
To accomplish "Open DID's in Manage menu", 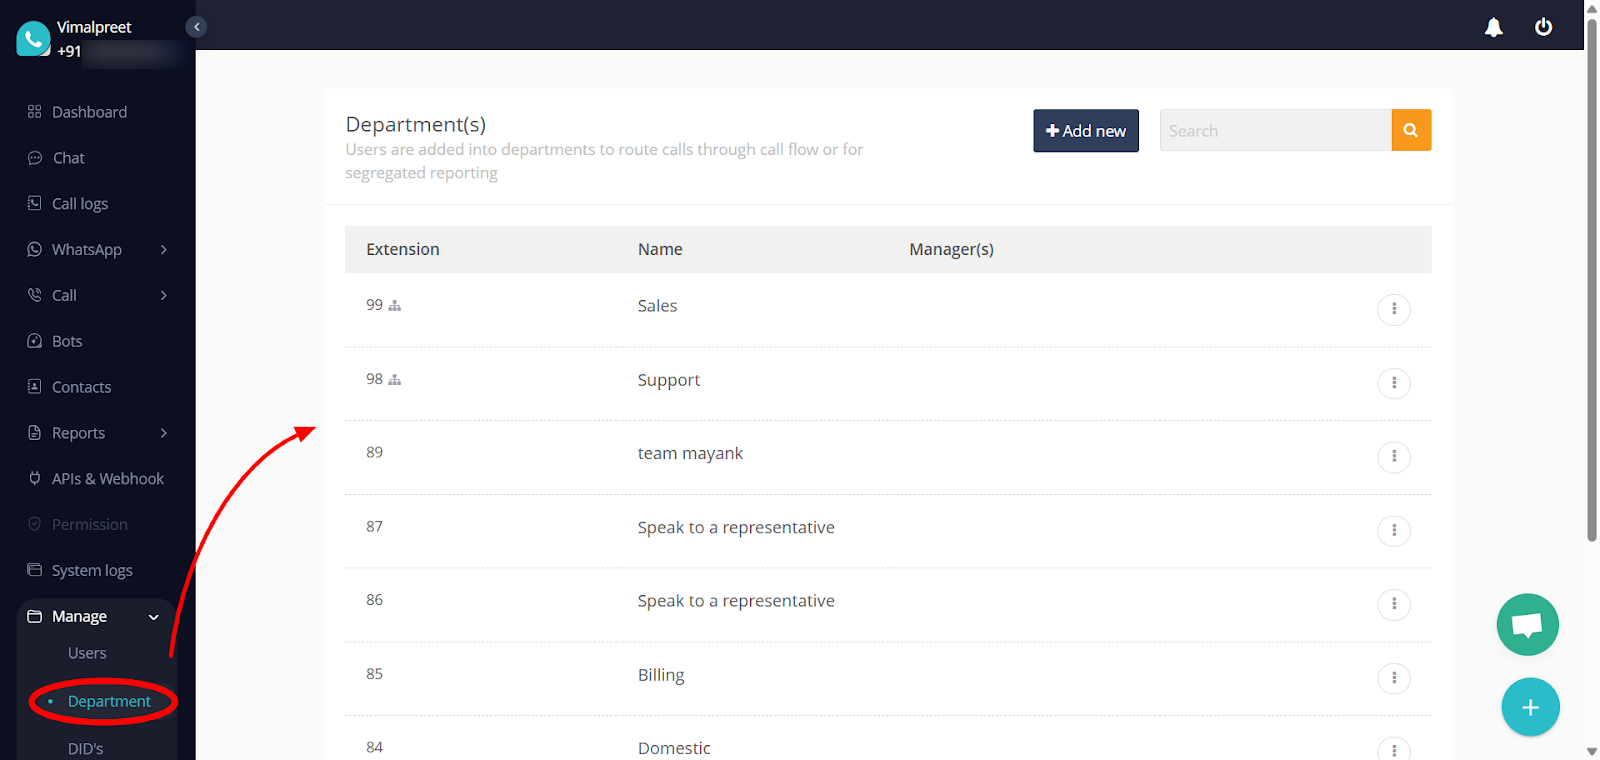I will click(x=85, y=748).
